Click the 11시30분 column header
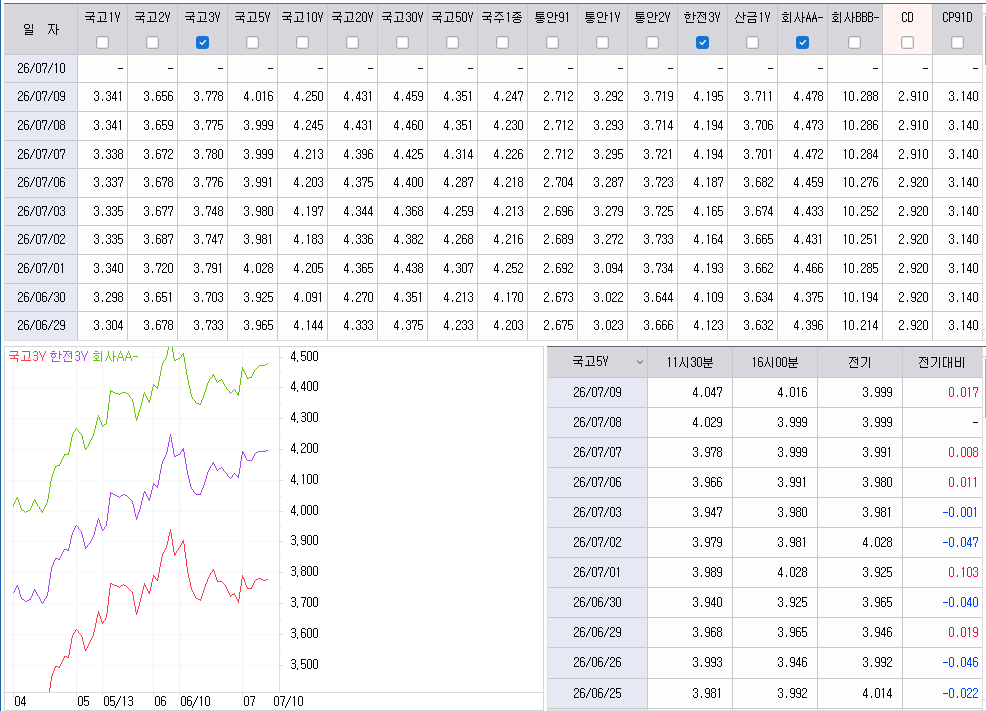The height and width of the screenshot is (711, 986). pos(690,362)
